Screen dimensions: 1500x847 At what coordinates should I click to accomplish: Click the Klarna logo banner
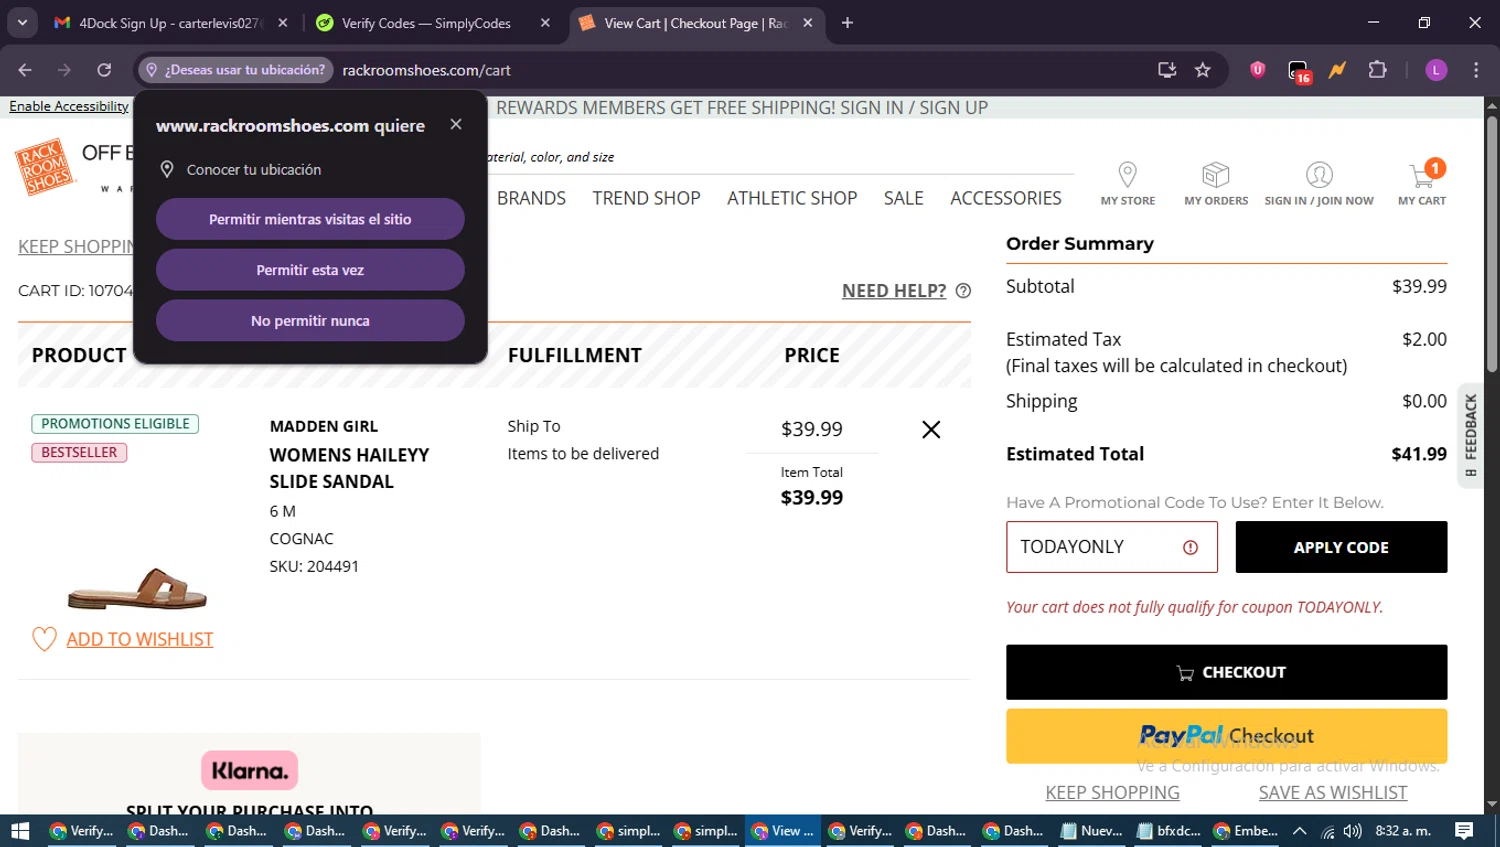(x=250, y=771)
